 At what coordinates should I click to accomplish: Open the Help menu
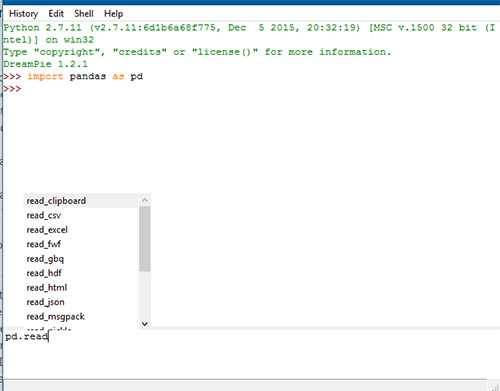tap(113, 14)
